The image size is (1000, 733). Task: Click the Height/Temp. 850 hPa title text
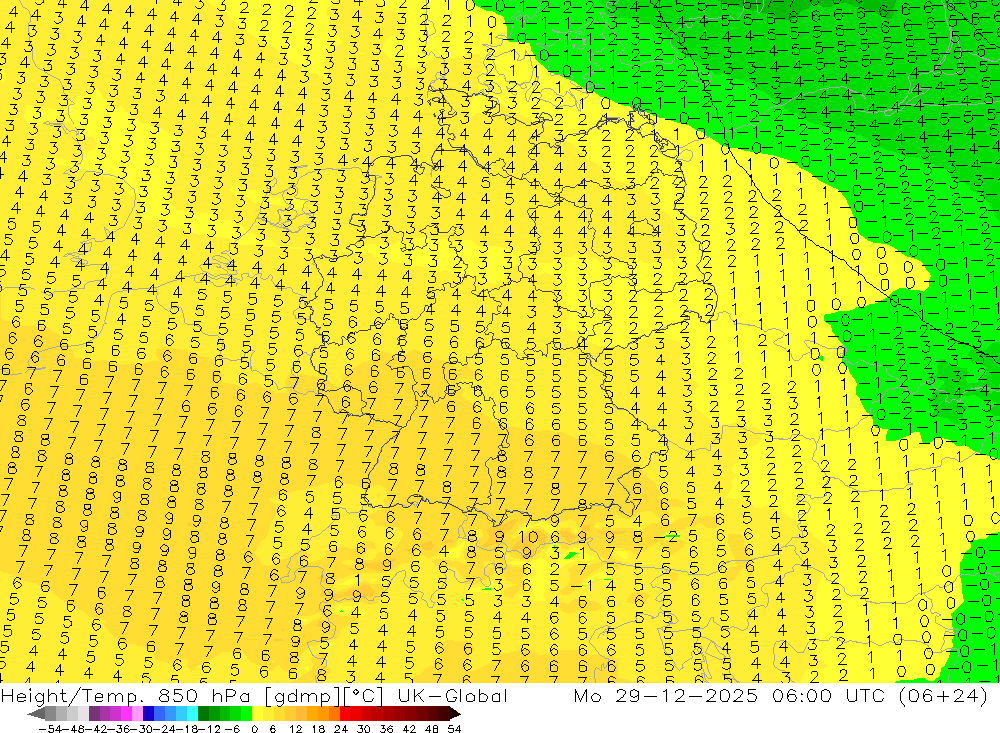124,695
